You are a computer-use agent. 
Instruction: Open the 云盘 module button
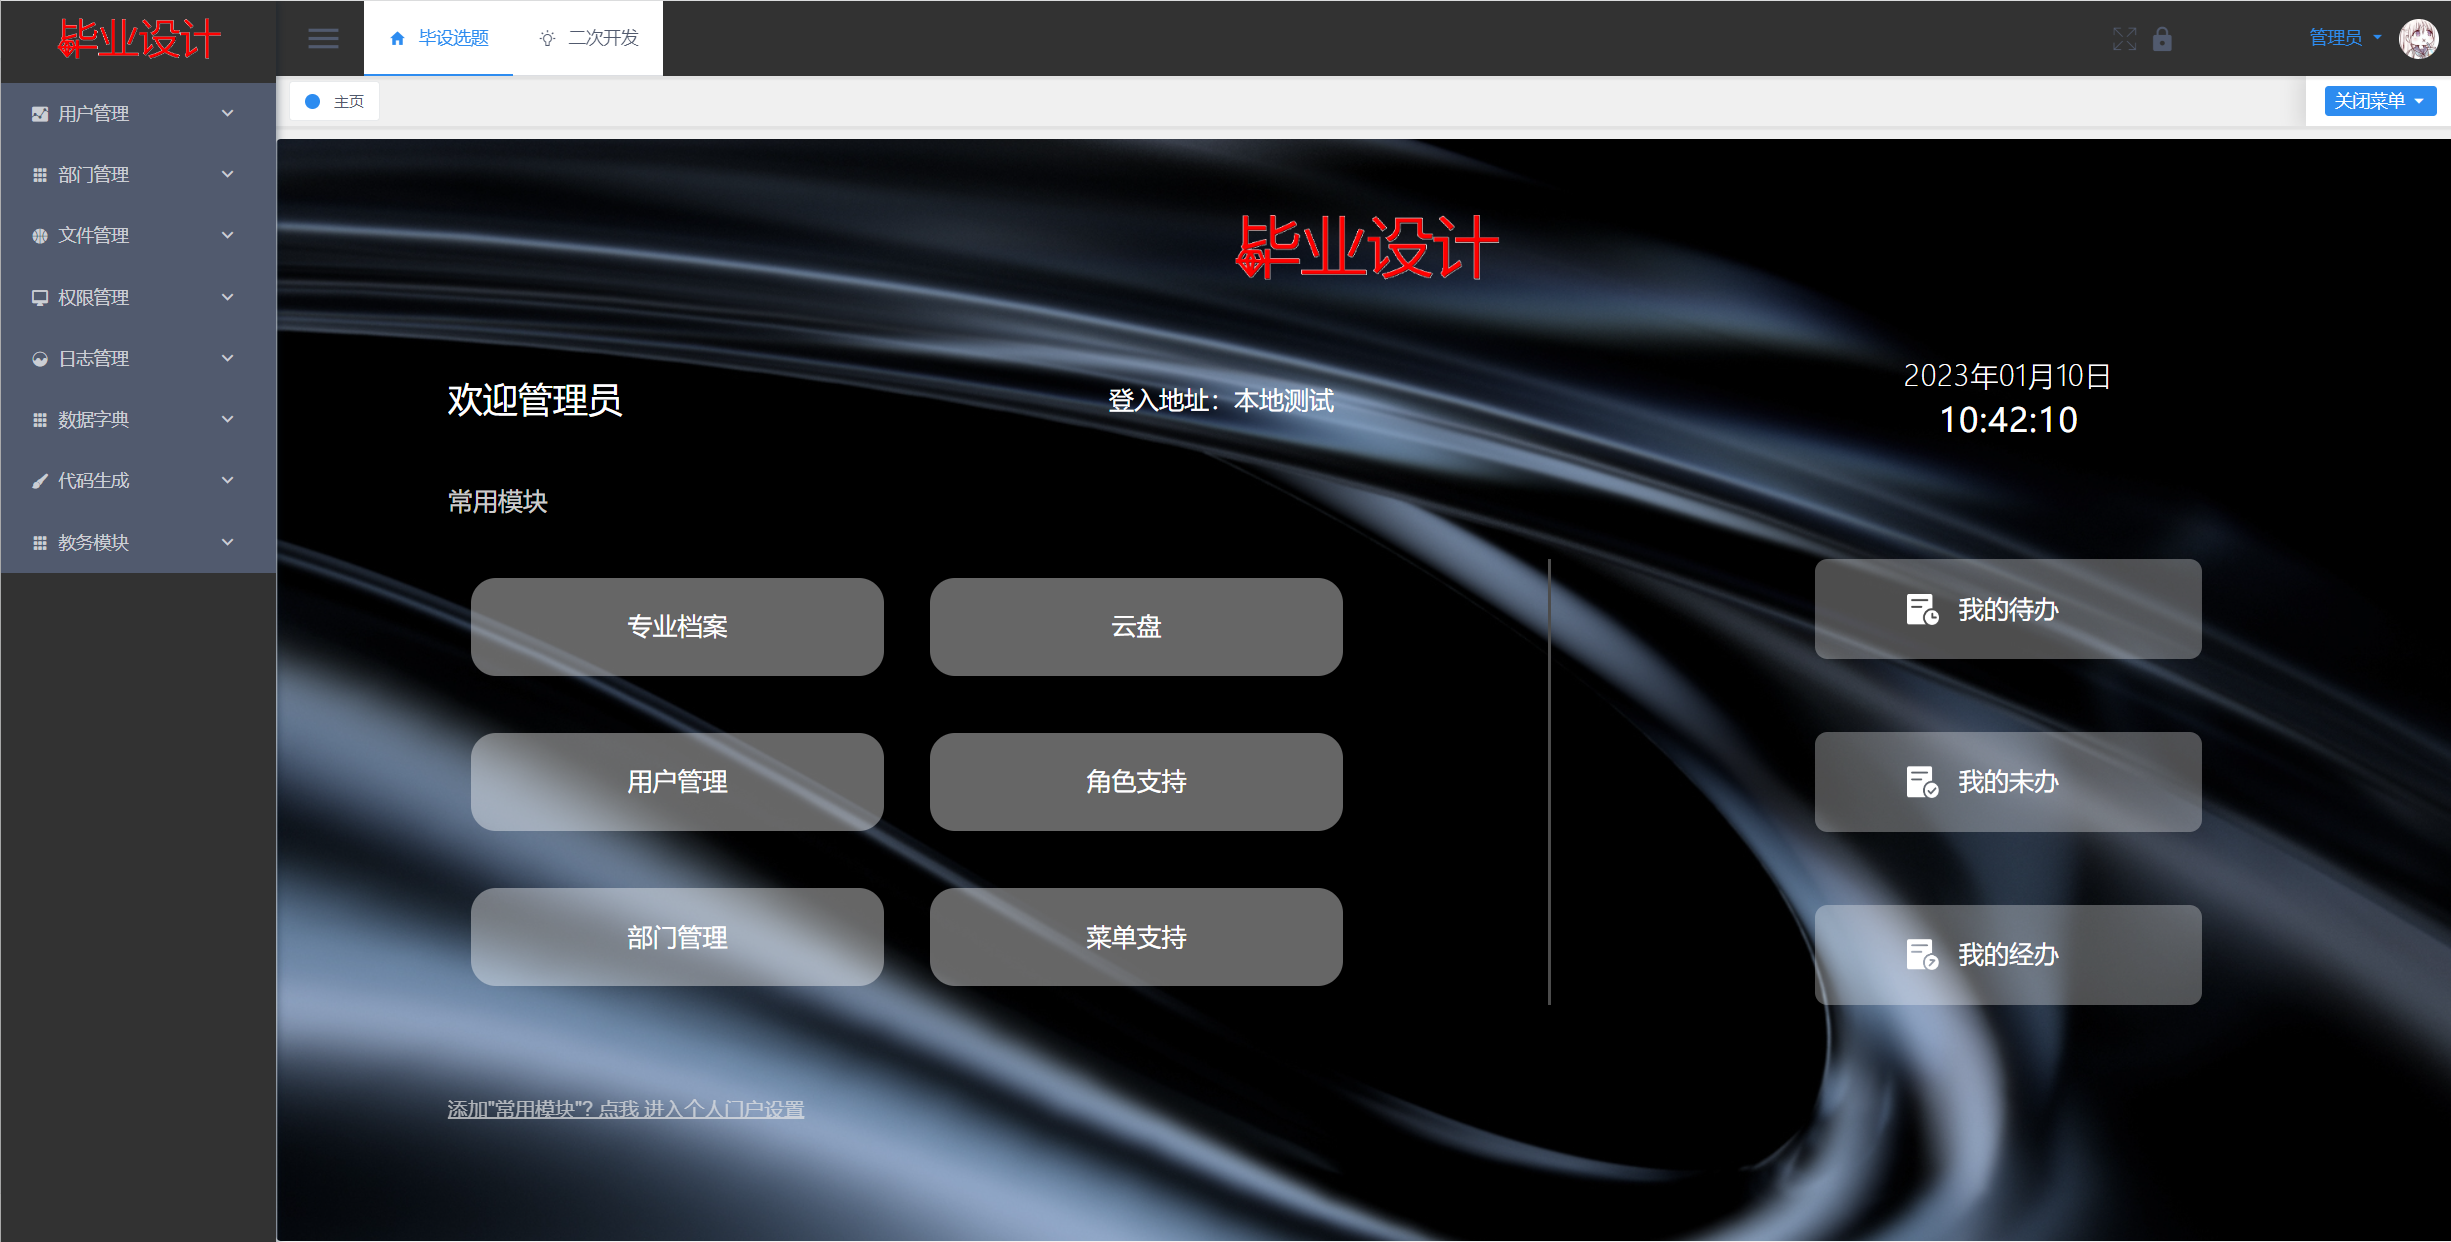point(1136,627)
